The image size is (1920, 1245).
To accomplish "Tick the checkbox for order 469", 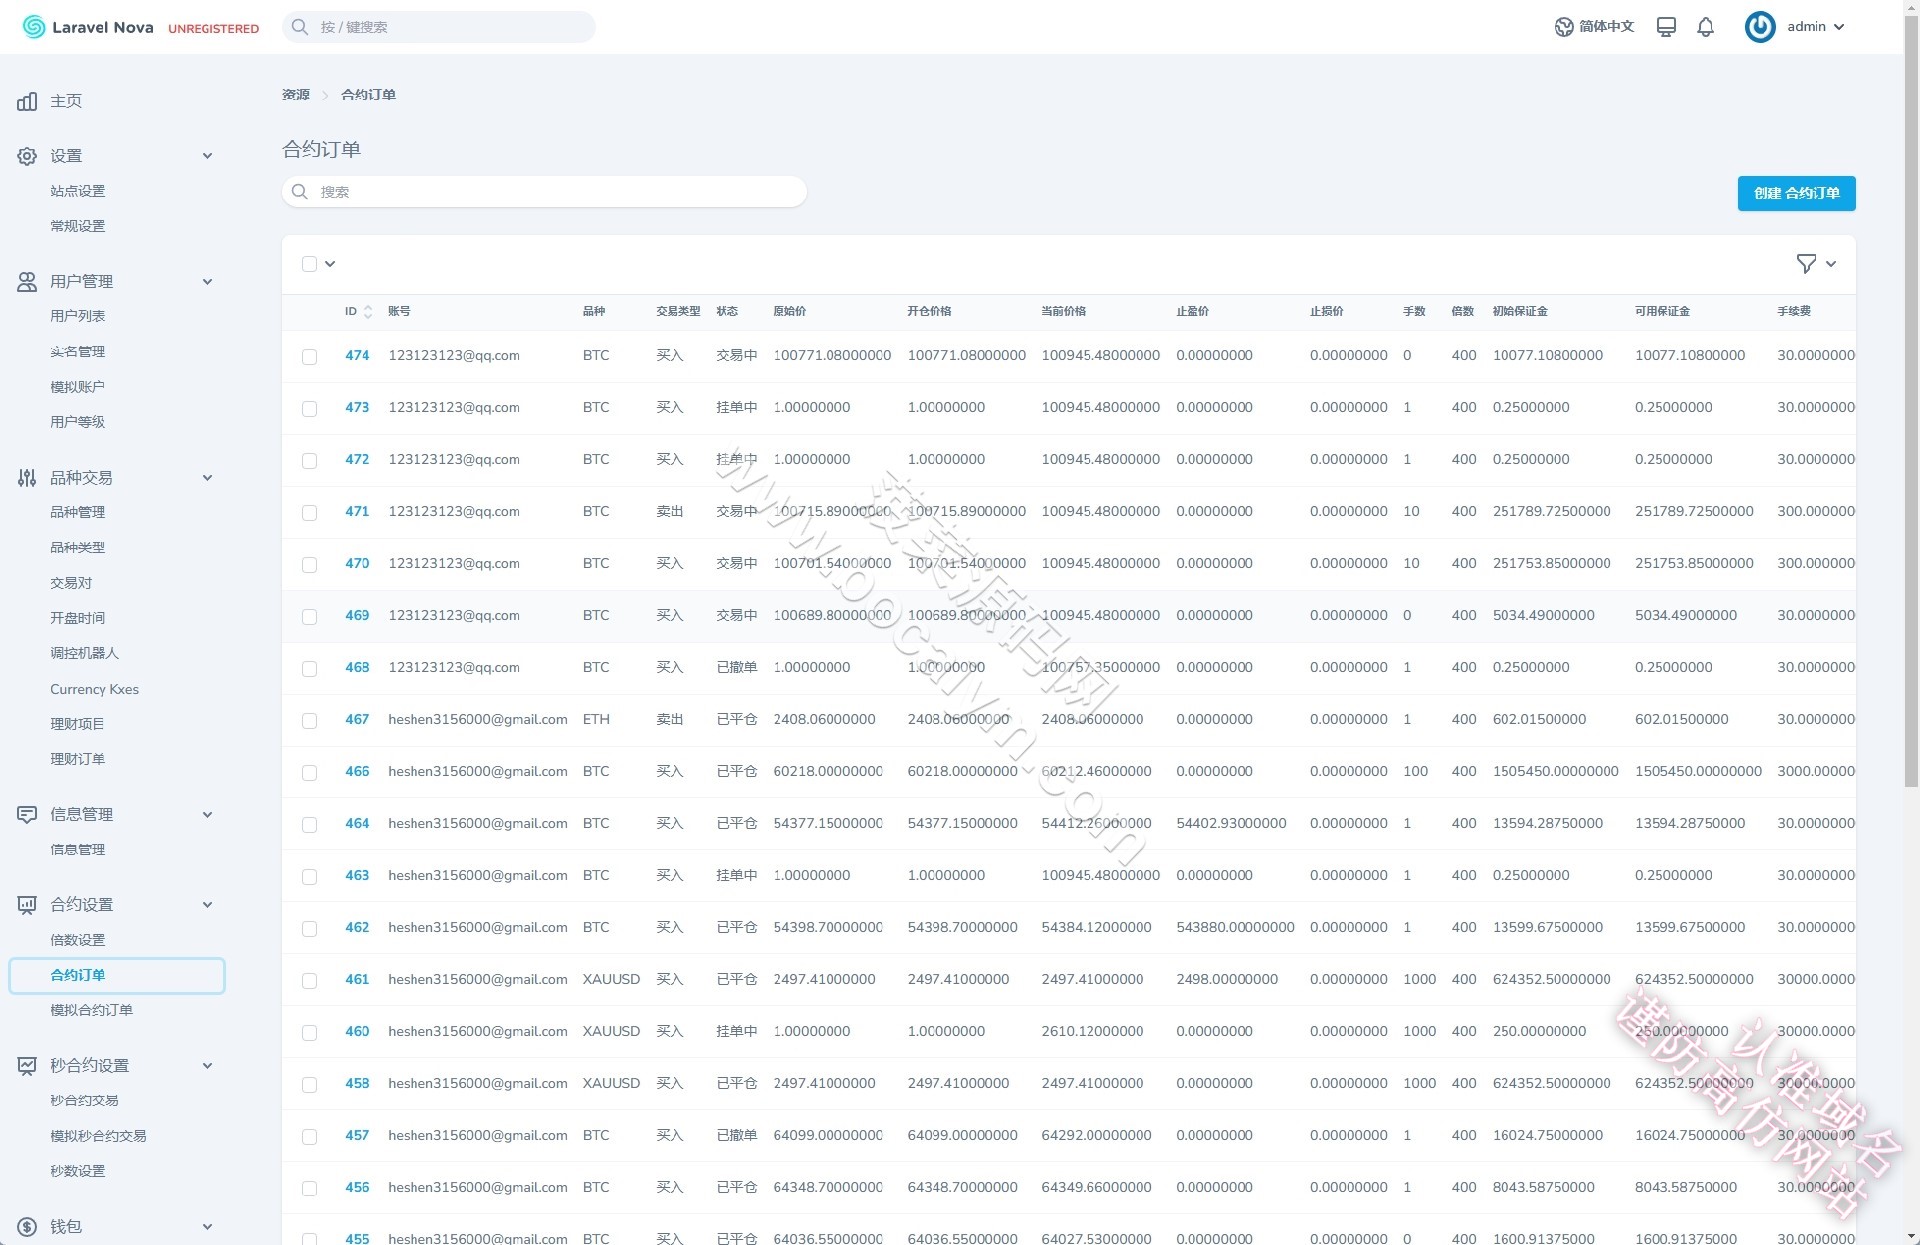I will tap(310, 617).
